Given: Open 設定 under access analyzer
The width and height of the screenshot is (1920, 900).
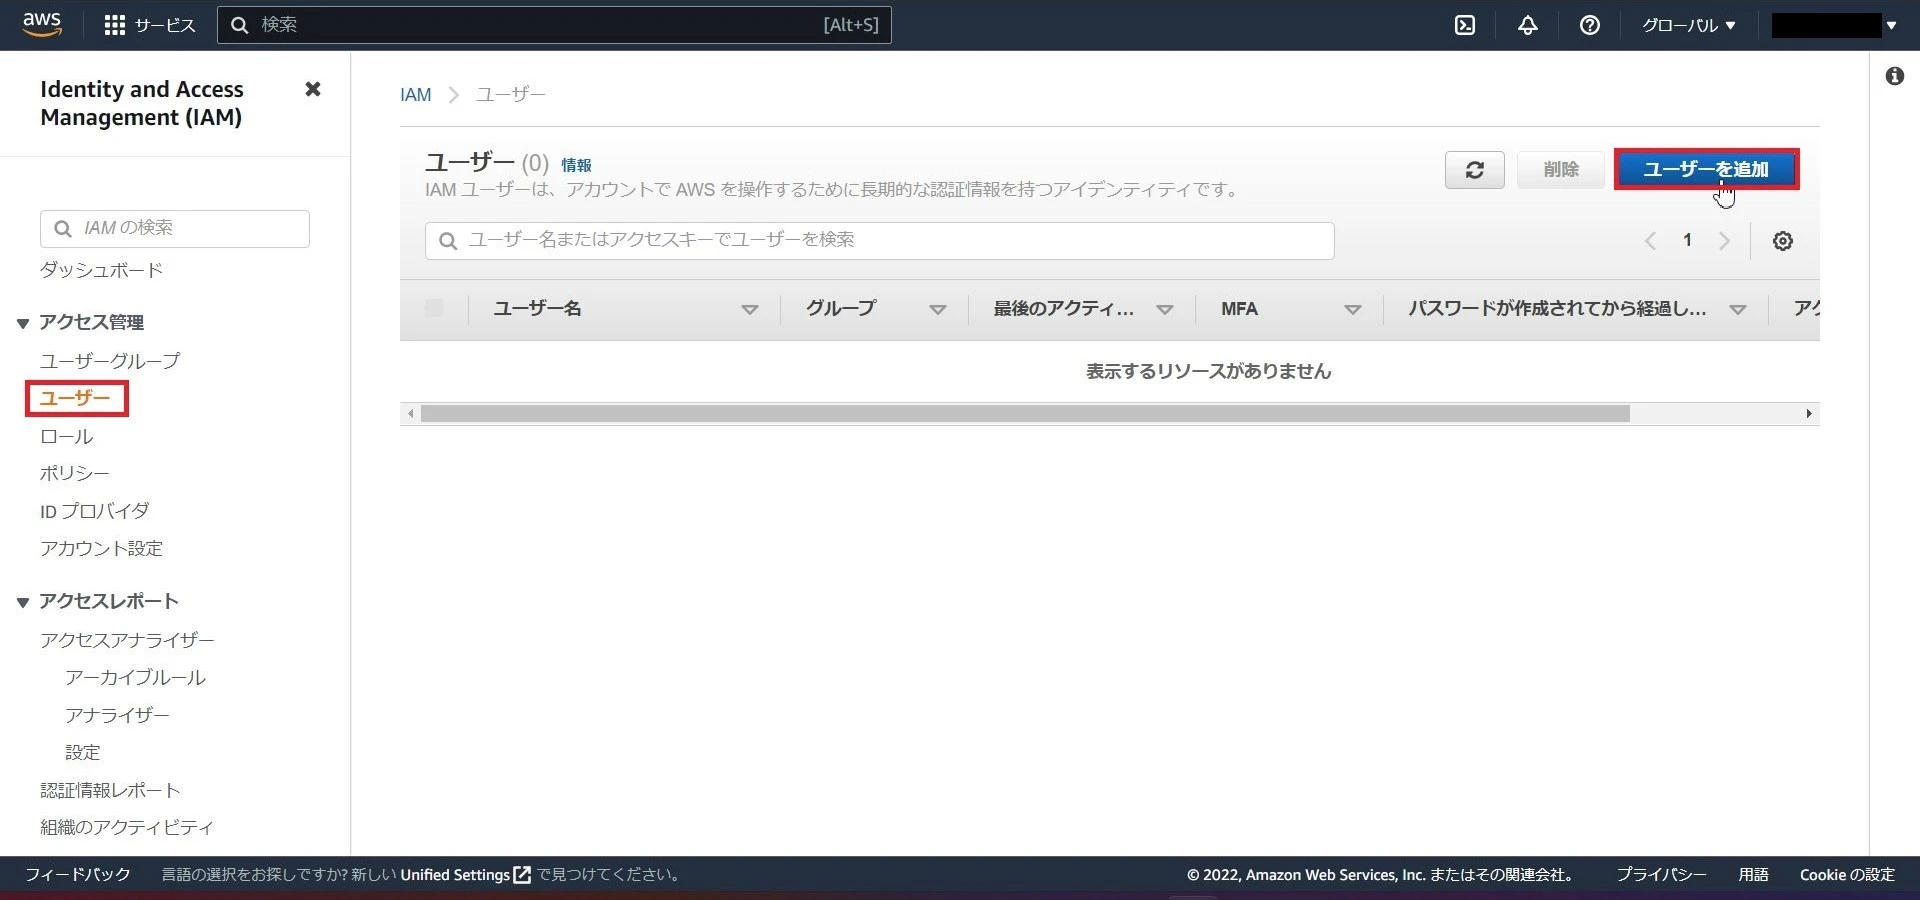Looking at the screenshot, I should [x=83, y=752].
